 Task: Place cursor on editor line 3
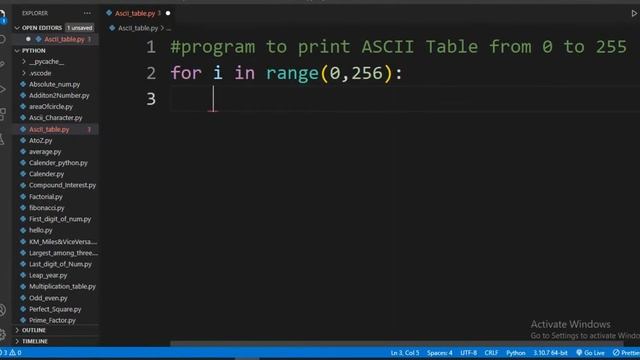[x=404, y=99]
